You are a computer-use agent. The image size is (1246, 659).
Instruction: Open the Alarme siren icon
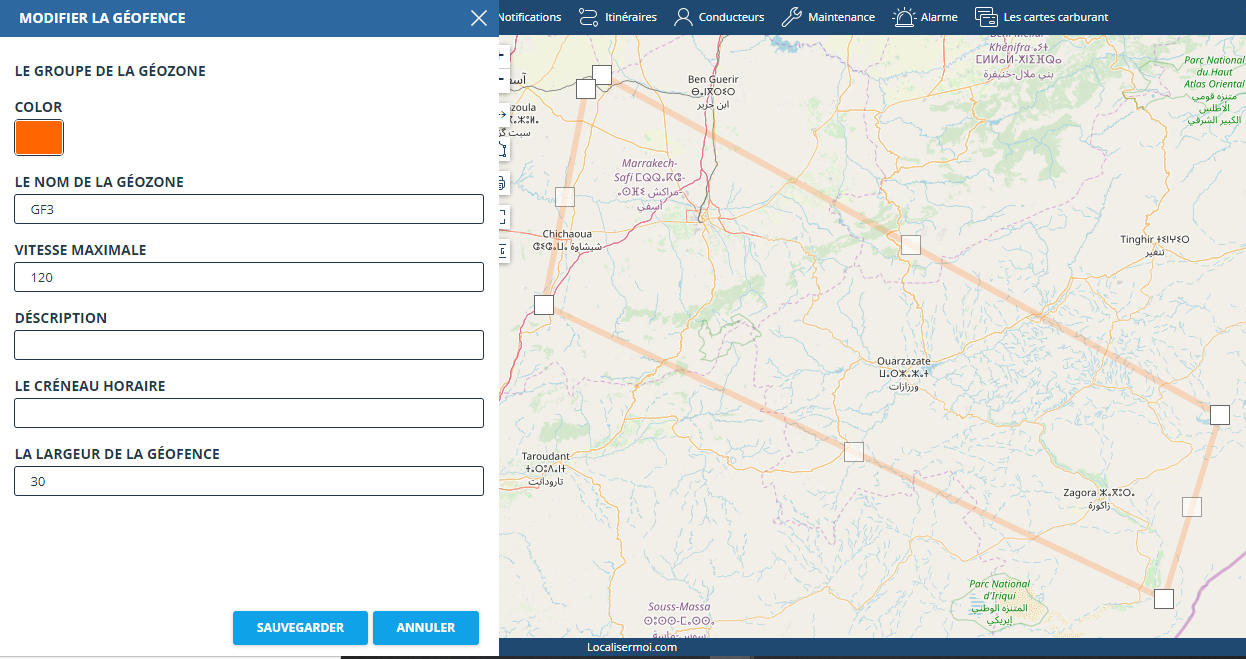tap(904, 17)
